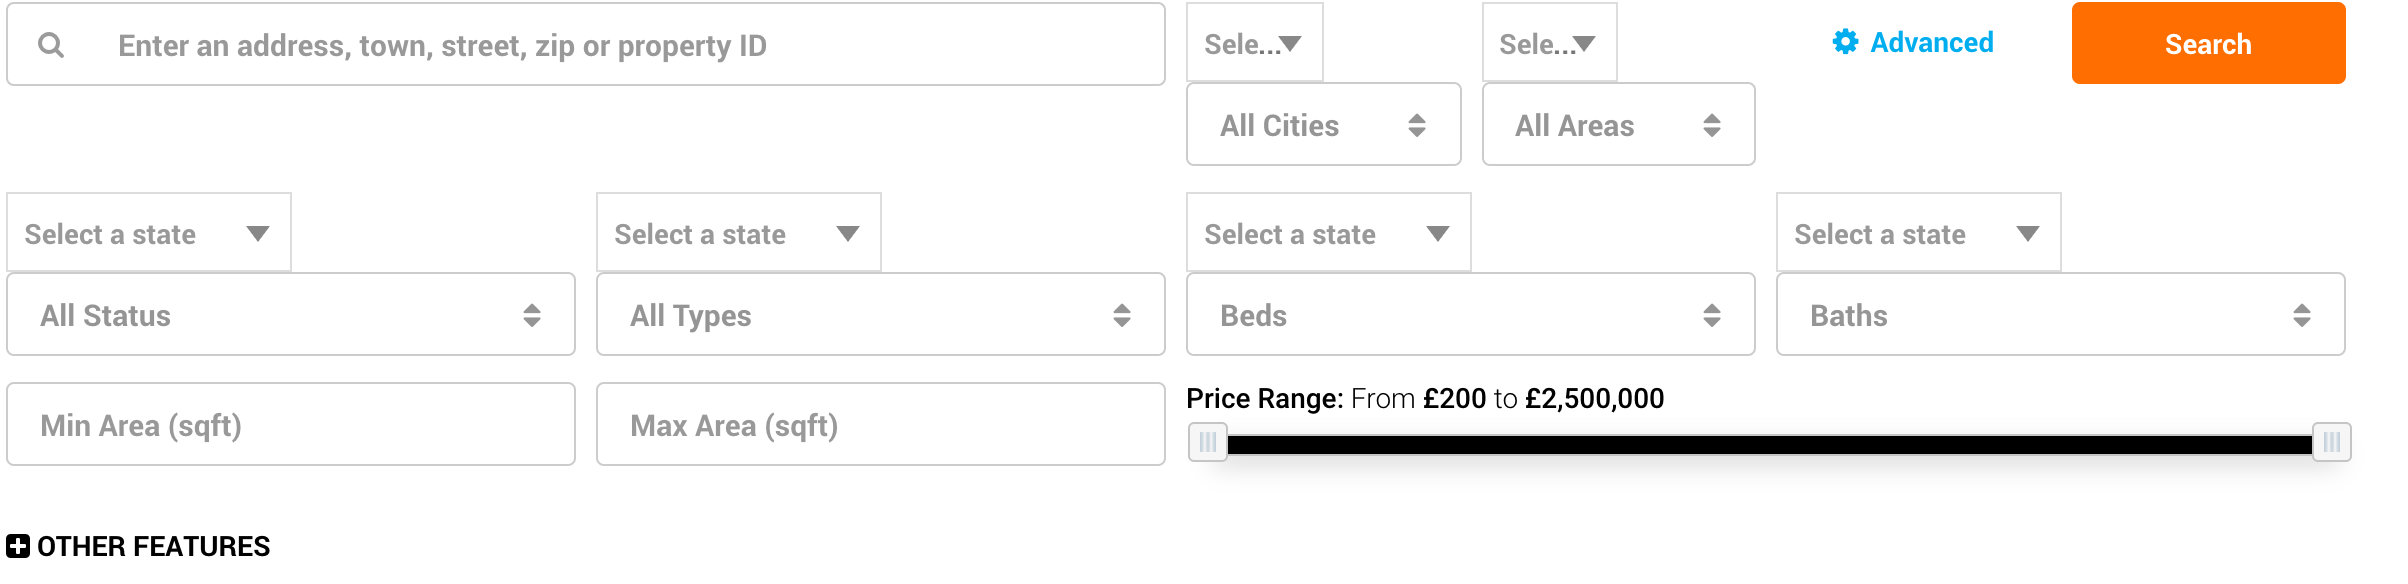This screenshot has height=584, width=2408.
Task: Click the All Areas sort arrows icon
Action: [x=1711, y=125]
